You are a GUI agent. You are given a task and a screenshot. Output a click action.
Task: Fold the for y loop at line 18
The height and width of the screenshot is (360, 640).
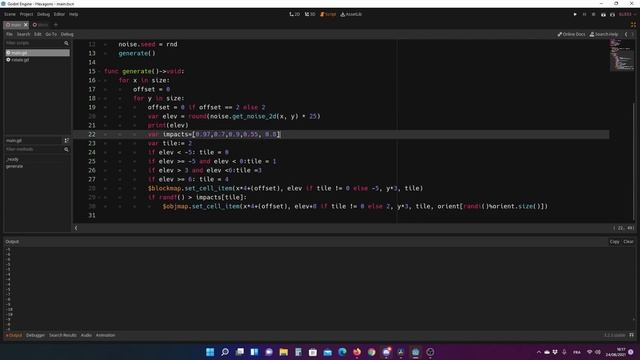point(99,98)
